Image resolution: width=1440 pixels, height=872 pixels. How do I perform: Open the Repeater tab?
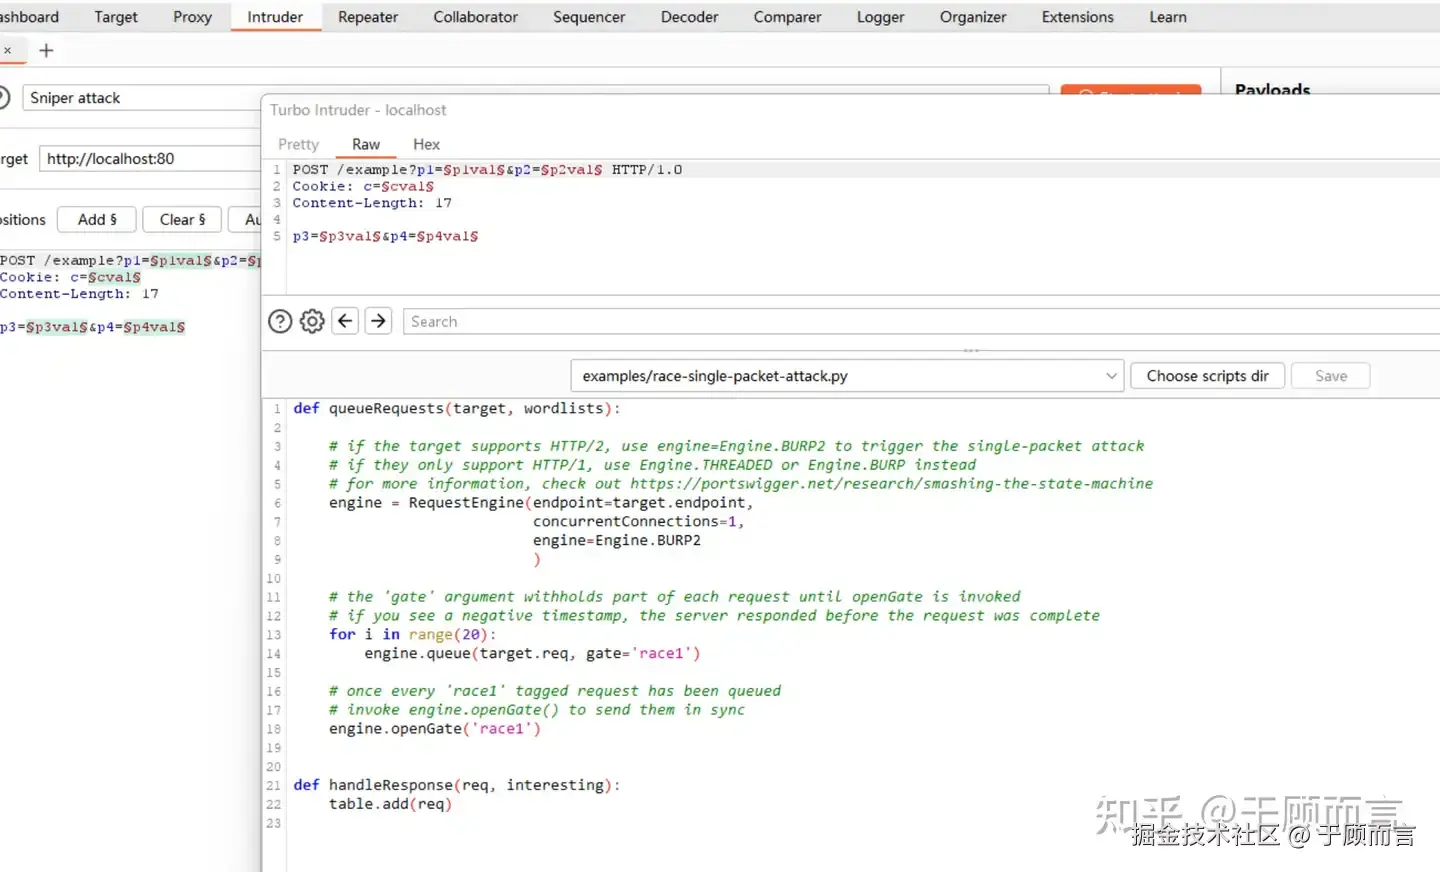(368, 17)
